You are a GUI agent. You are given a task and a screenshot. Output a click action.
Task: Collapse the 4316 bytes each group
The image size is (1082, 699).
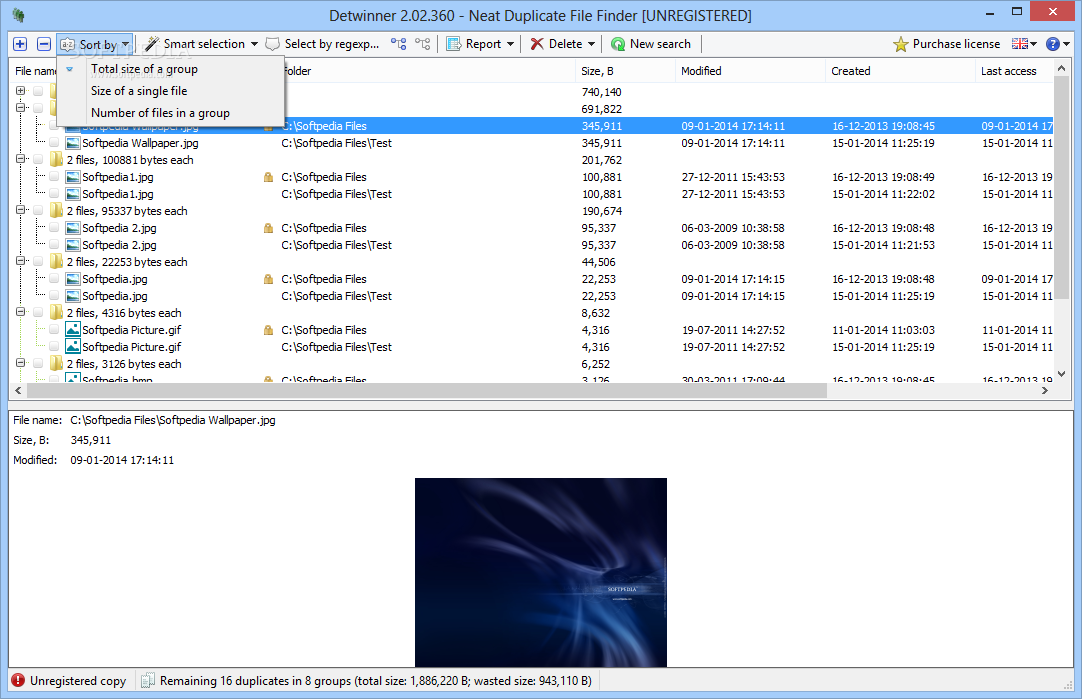21,312
